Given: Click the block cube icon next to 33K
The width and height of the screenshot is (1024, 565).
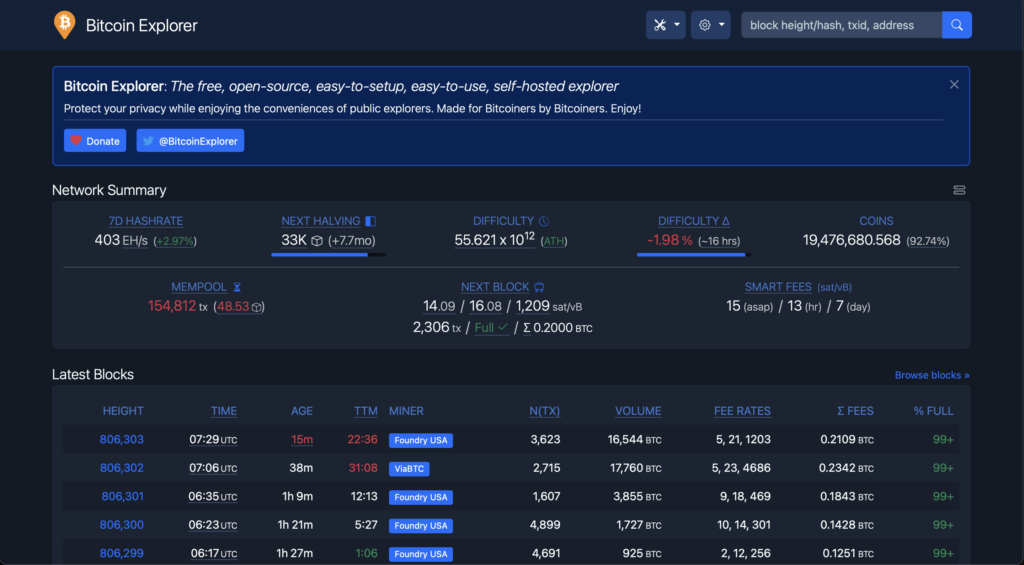Looking at the screenshot, I should click(317, 241).
